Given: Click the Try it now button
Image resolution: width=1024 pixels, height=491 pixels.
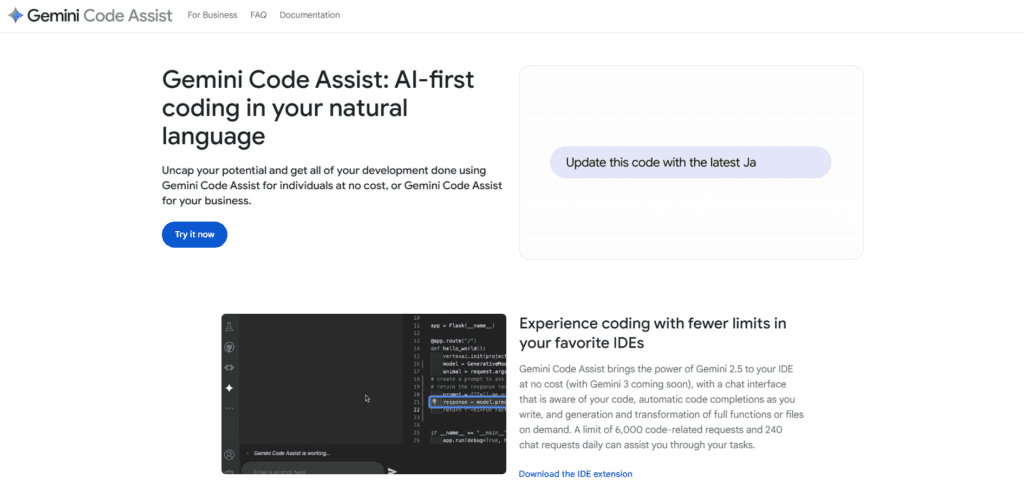Looking at the screenshot, I should [x=195, y=234].
